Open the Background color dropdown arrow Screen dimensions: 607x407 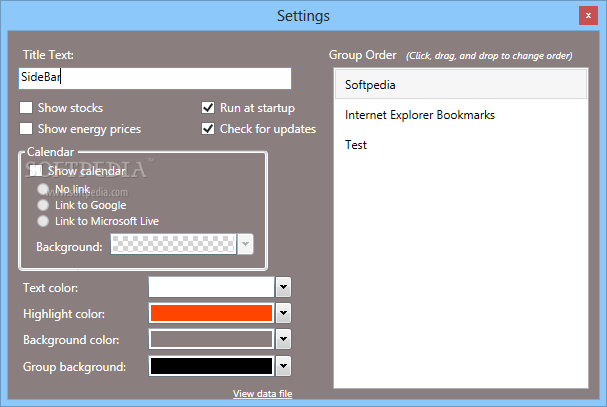pos(283,339)
